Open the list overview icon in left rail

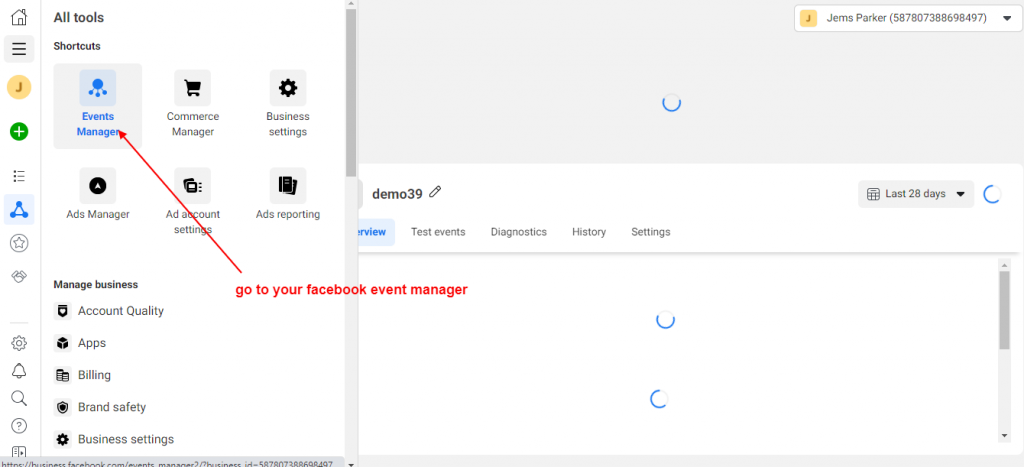[x=19, y=176]
